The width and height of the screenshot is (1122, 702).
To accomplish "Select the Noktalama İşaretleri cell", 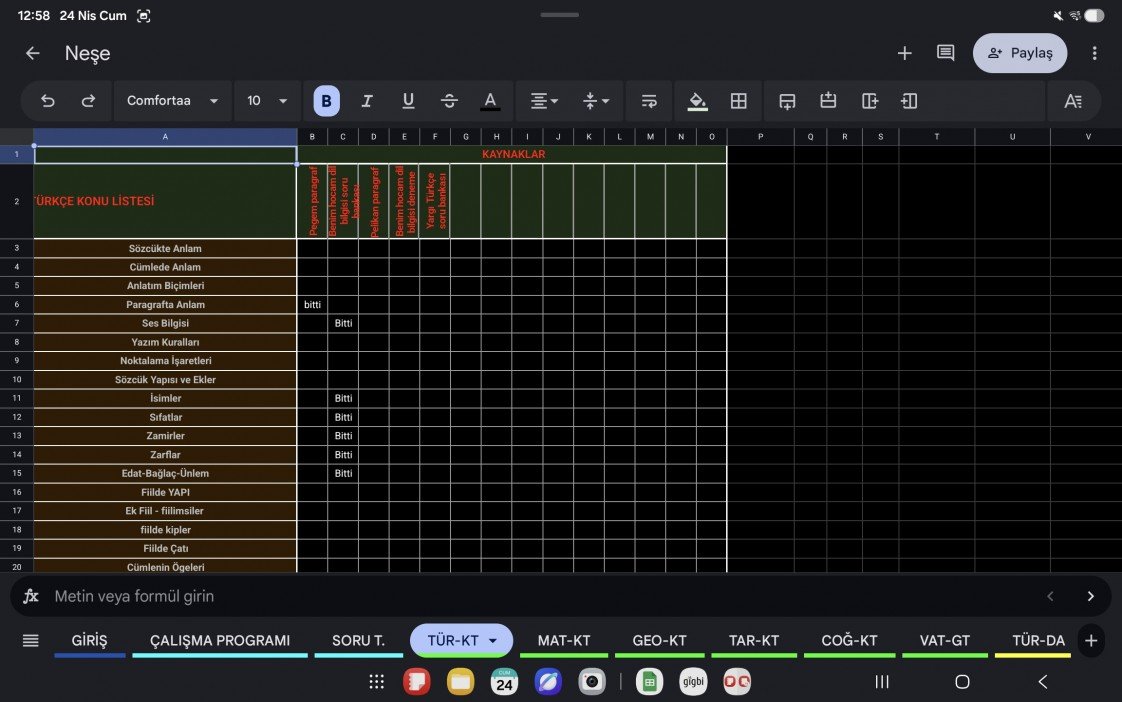I will pos(165,361).
